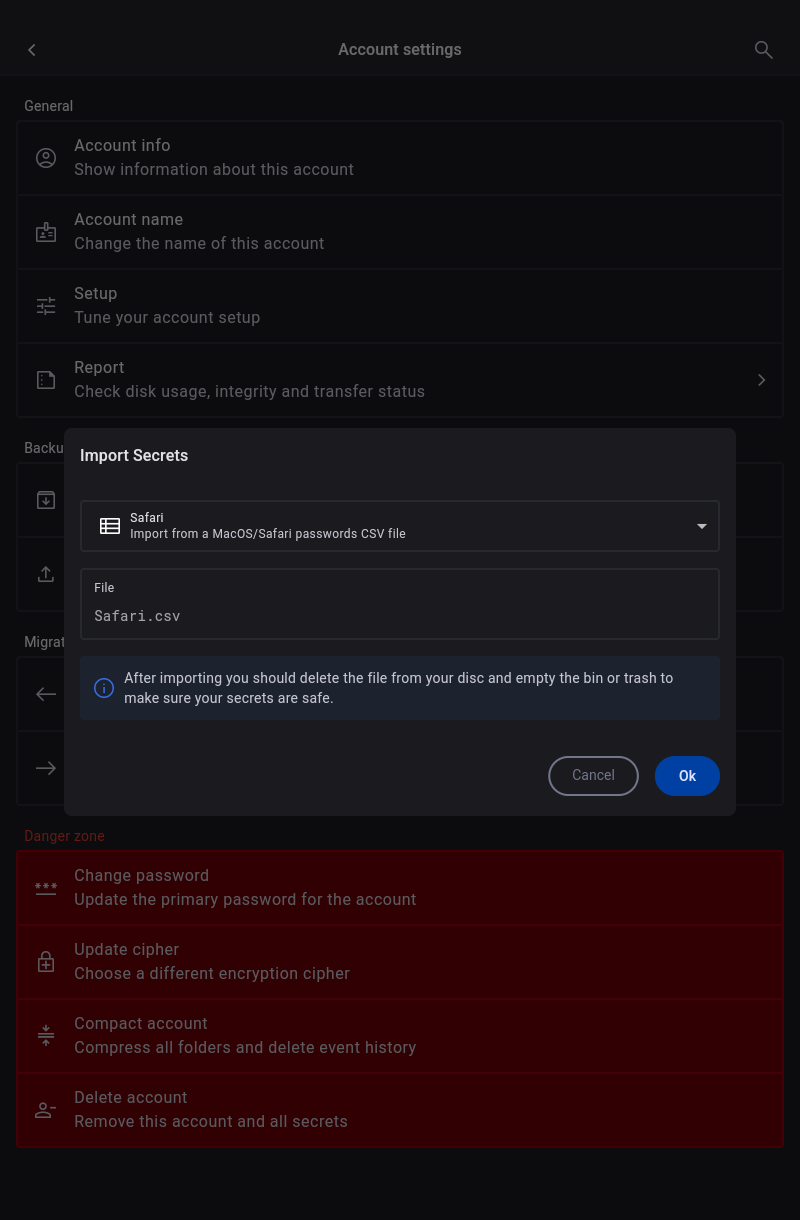Click the Report file icon

(x=46, y=380)
